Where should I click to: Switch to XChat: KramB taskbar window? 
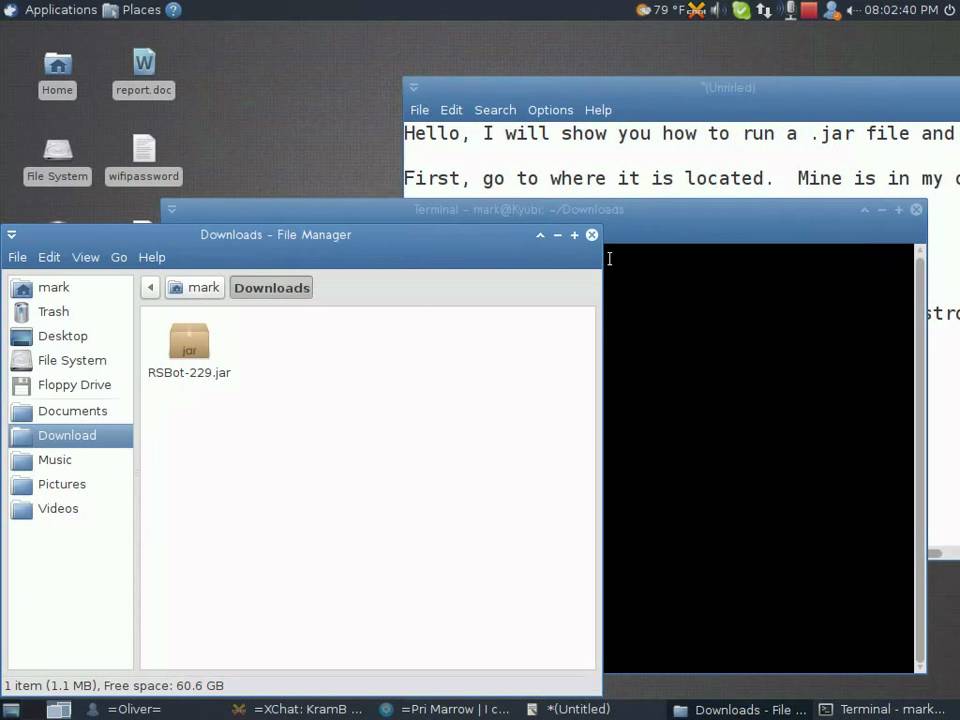[x=299, y=710]
